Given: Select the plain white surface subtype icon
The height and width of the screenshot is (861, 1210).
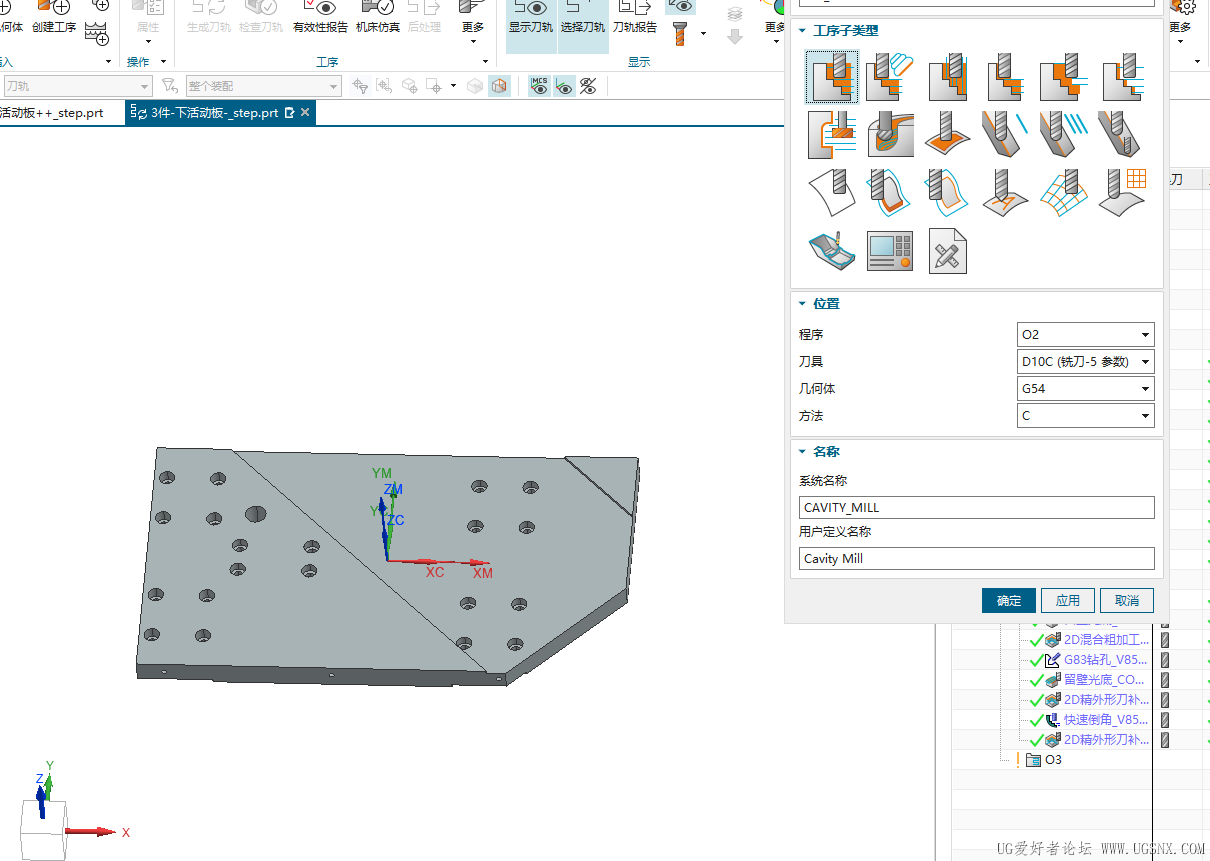Looking at the screenshot, I should [832, 192].
